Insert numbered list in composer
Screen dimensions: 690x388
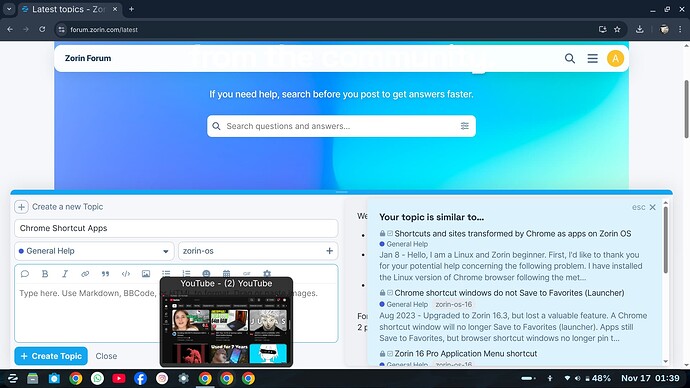pos(186,273)
